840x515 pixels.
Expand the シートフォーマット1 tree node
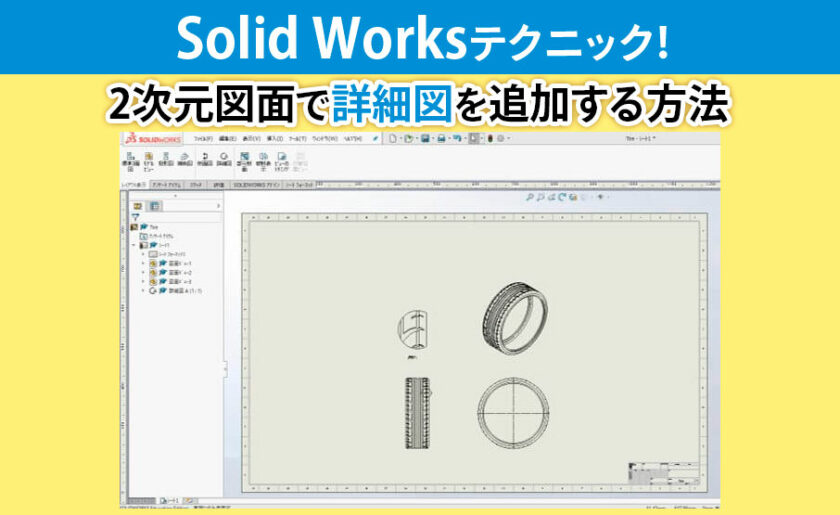tap(143, 254)
